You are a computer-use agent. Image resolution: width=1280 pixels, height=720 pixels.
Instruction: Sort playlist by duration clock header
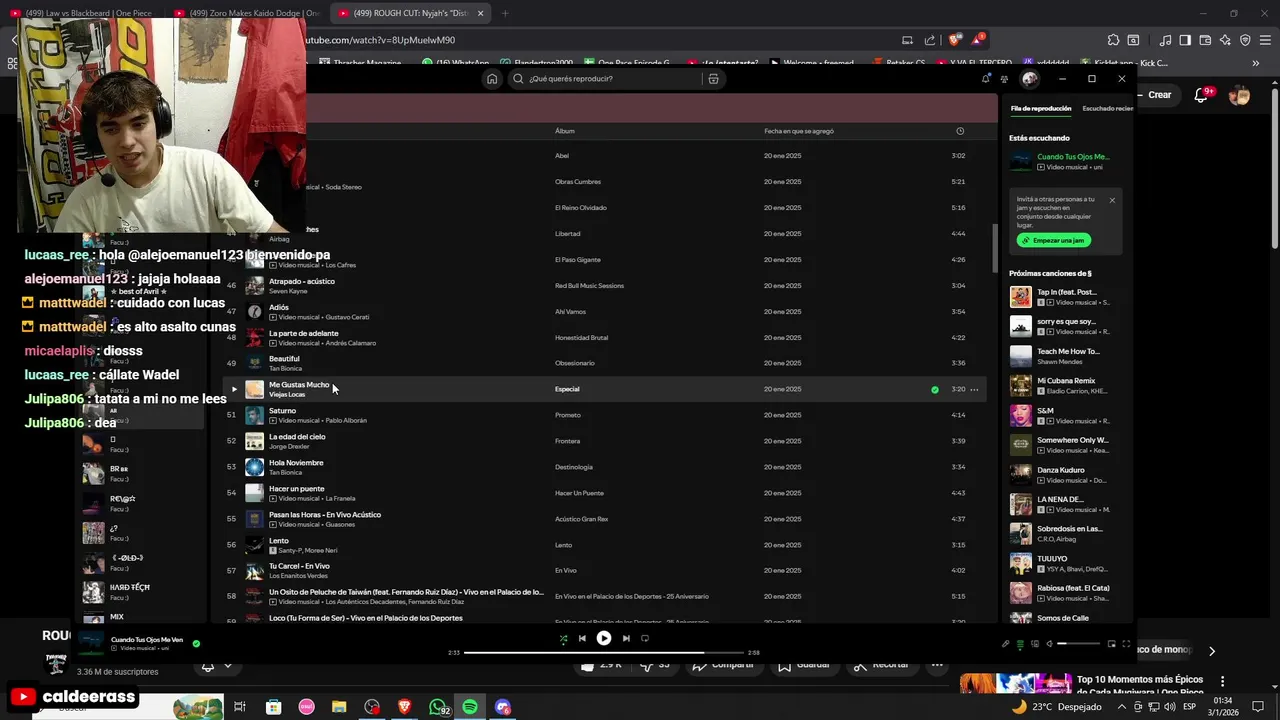[960, 131]
